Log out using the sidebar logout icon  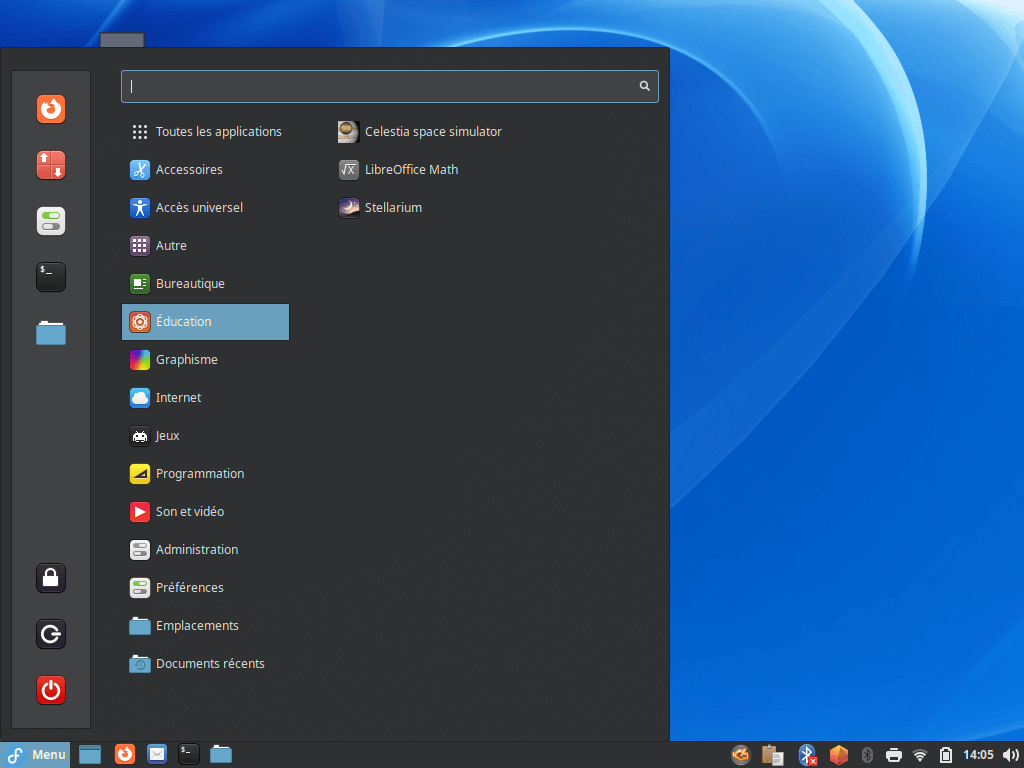51,634
